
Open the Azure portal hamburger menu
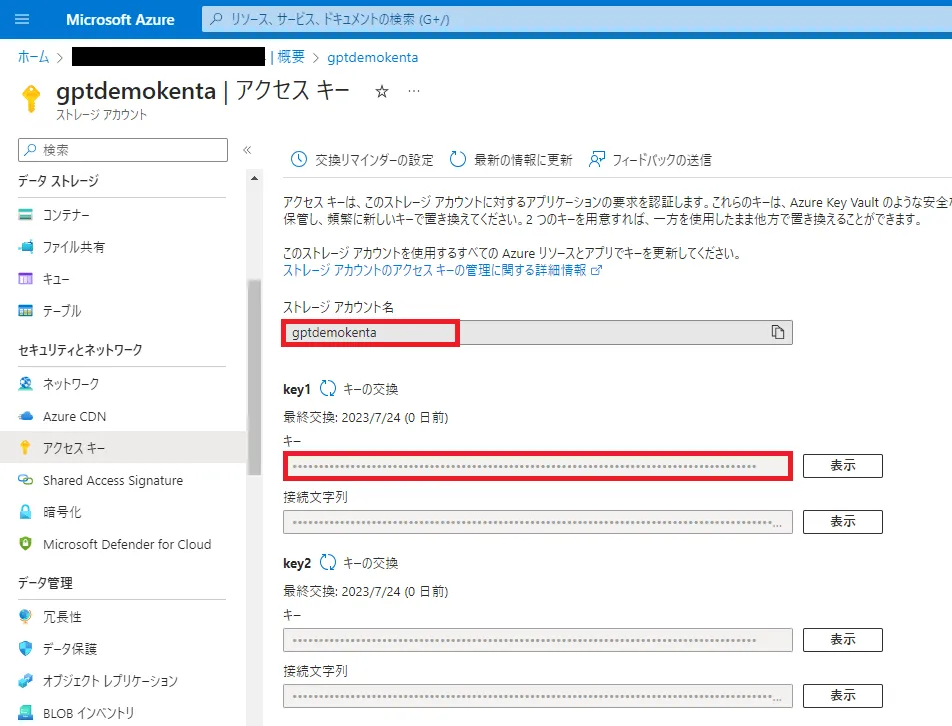pyautogui.click(x=22, y=19)
